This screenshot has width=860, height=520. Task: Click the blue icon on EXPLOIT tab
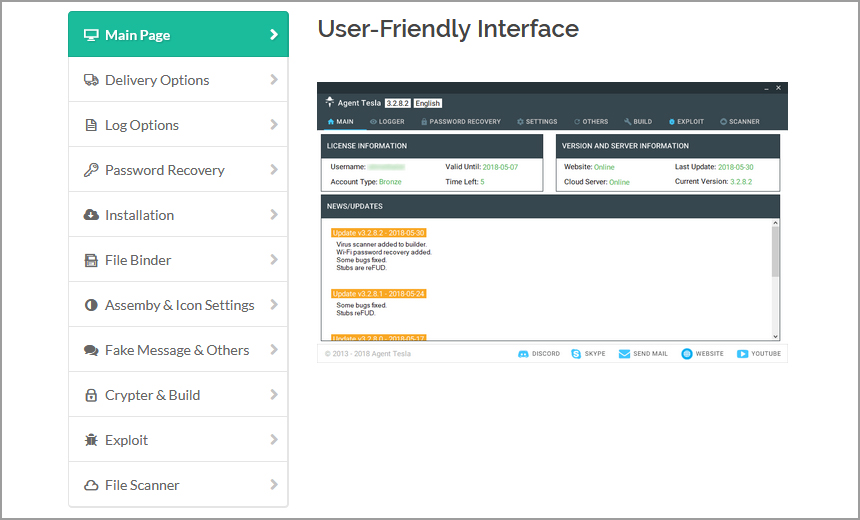tap(672, 122)
